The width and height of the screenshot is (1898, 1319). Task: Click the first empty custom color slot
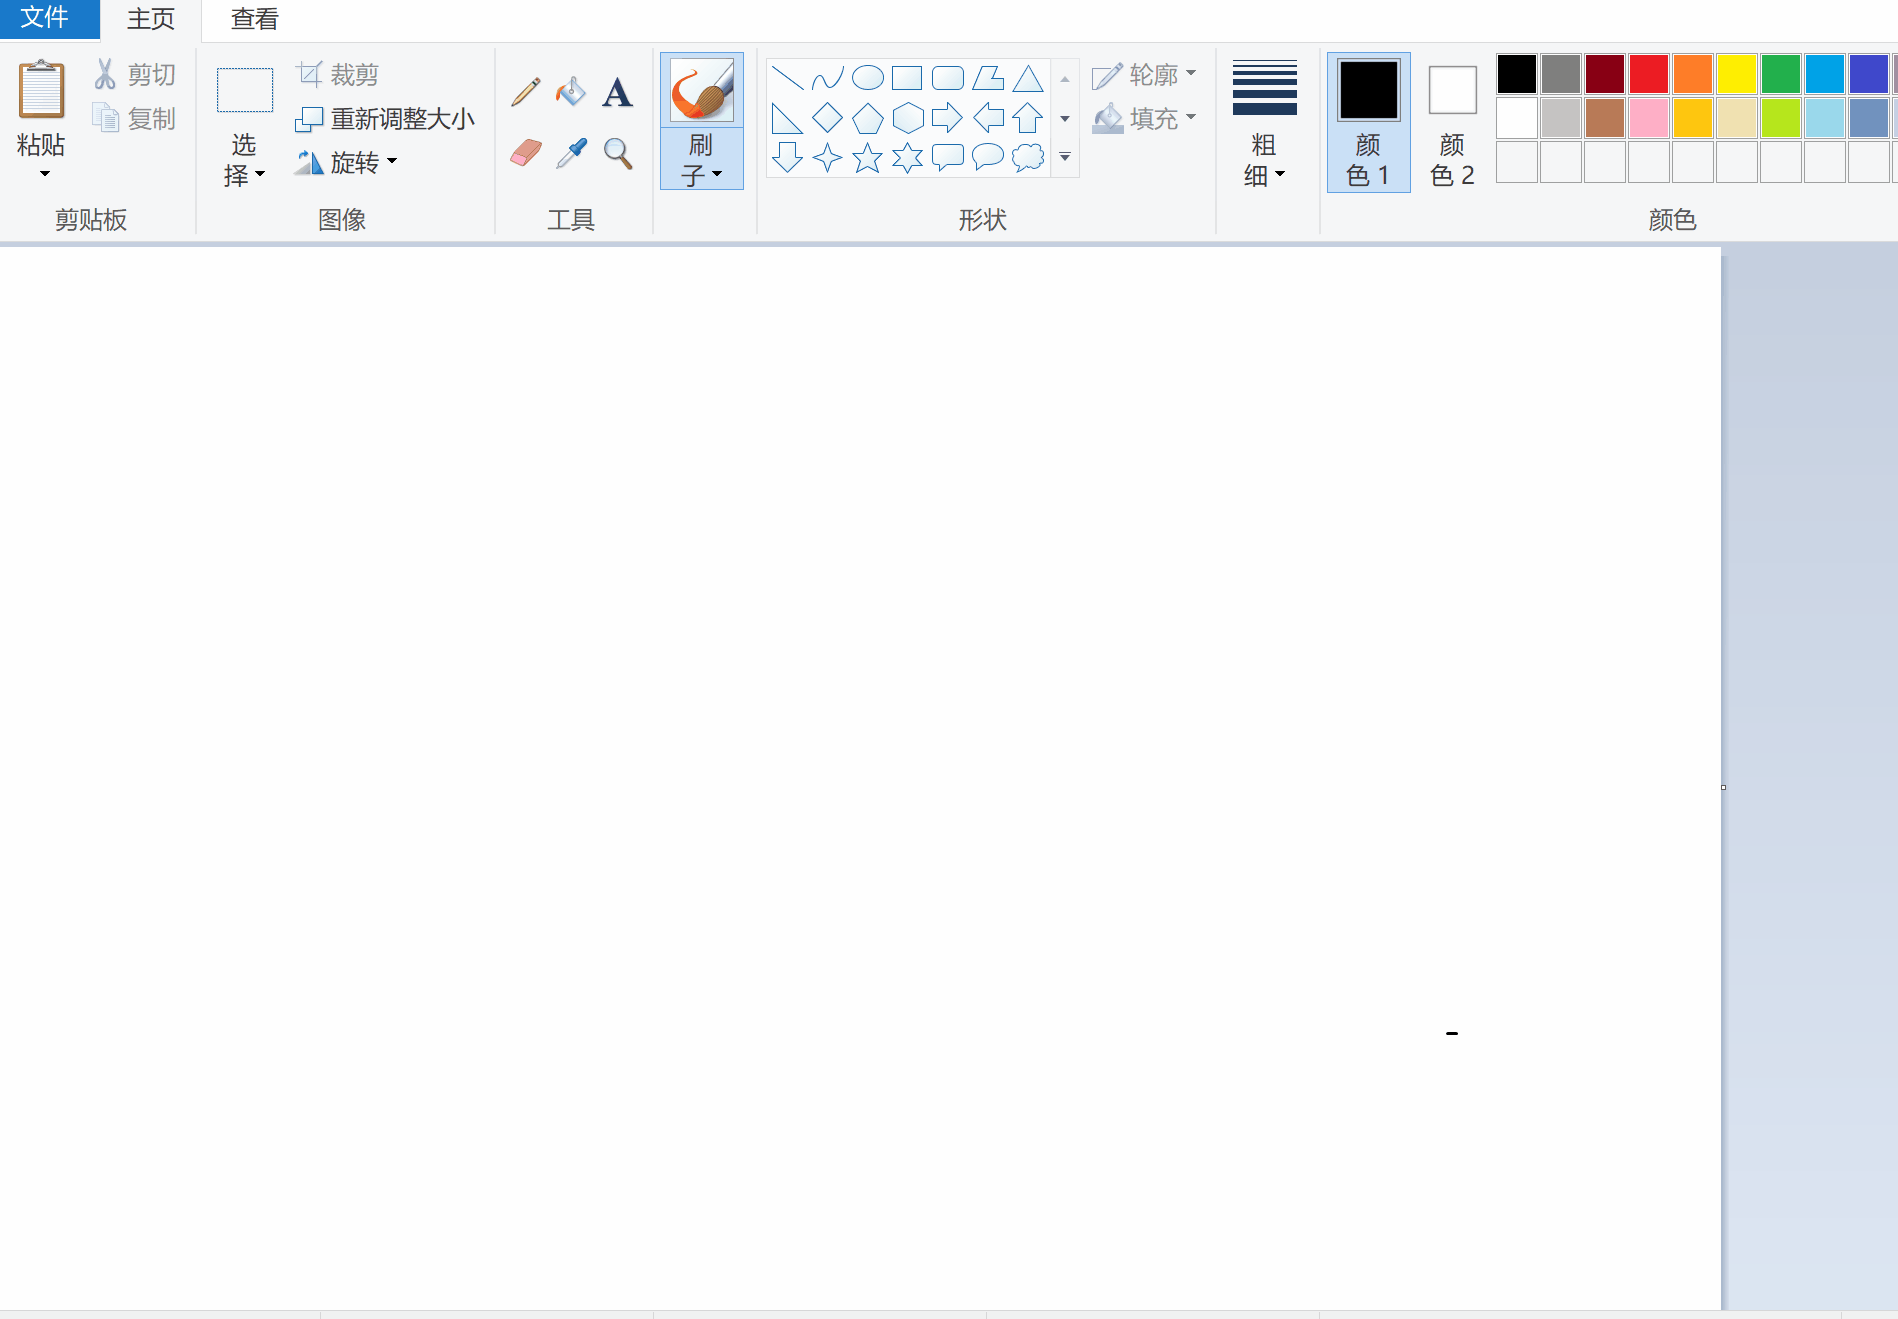click(x=1516, y=162)
